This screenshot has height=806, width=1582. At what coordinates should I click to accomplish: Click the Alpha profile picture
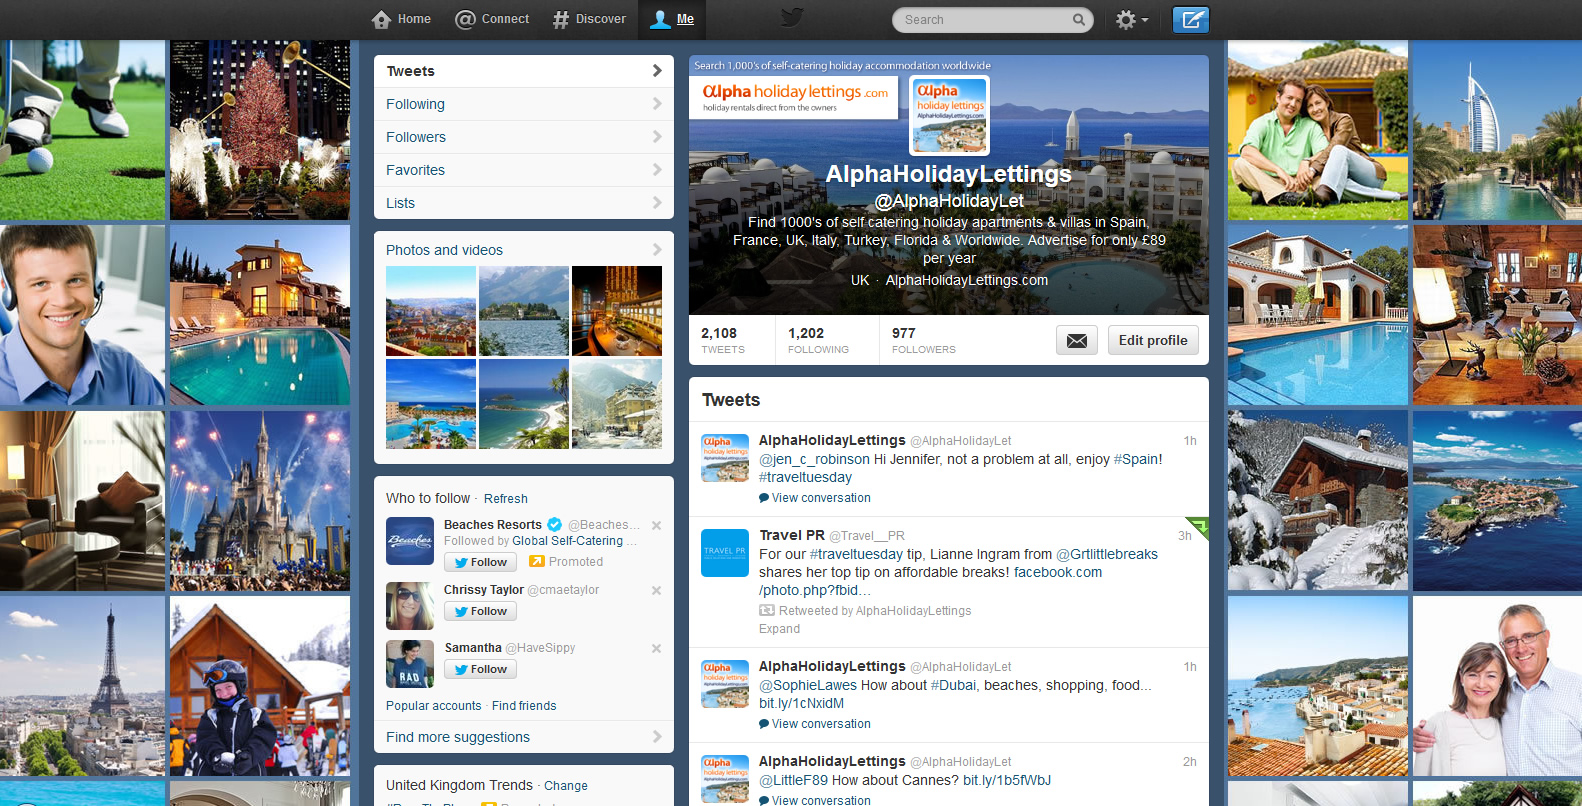coord(950,116)
